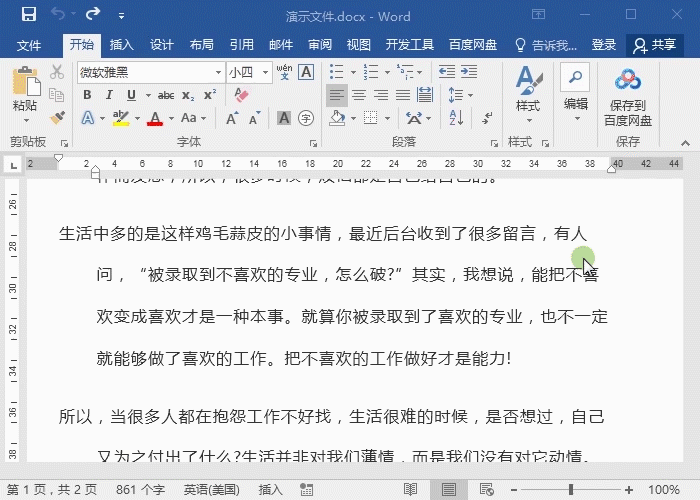The width and height of the screenshot is (700, 500).
Task: Click the 共享 share button
Action: click(653, 45)
